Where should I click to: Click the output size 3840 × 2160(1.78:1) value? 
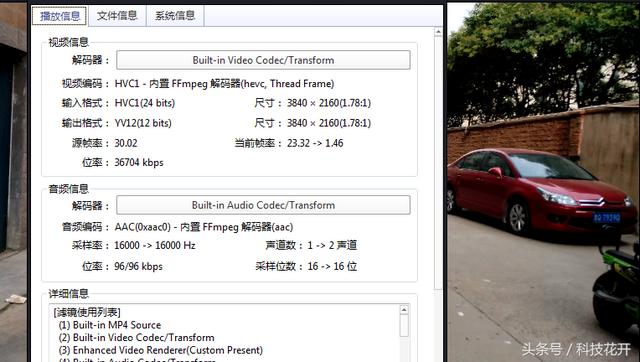[329, 123]
